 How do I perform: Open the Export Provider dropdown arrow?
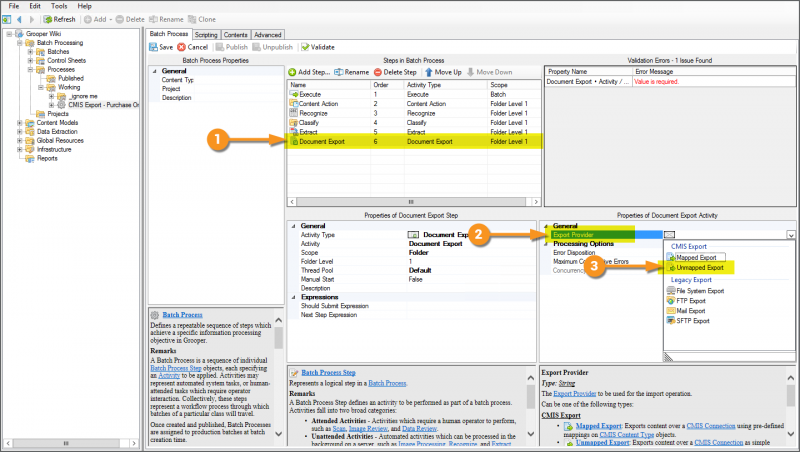tap(790, 235)
